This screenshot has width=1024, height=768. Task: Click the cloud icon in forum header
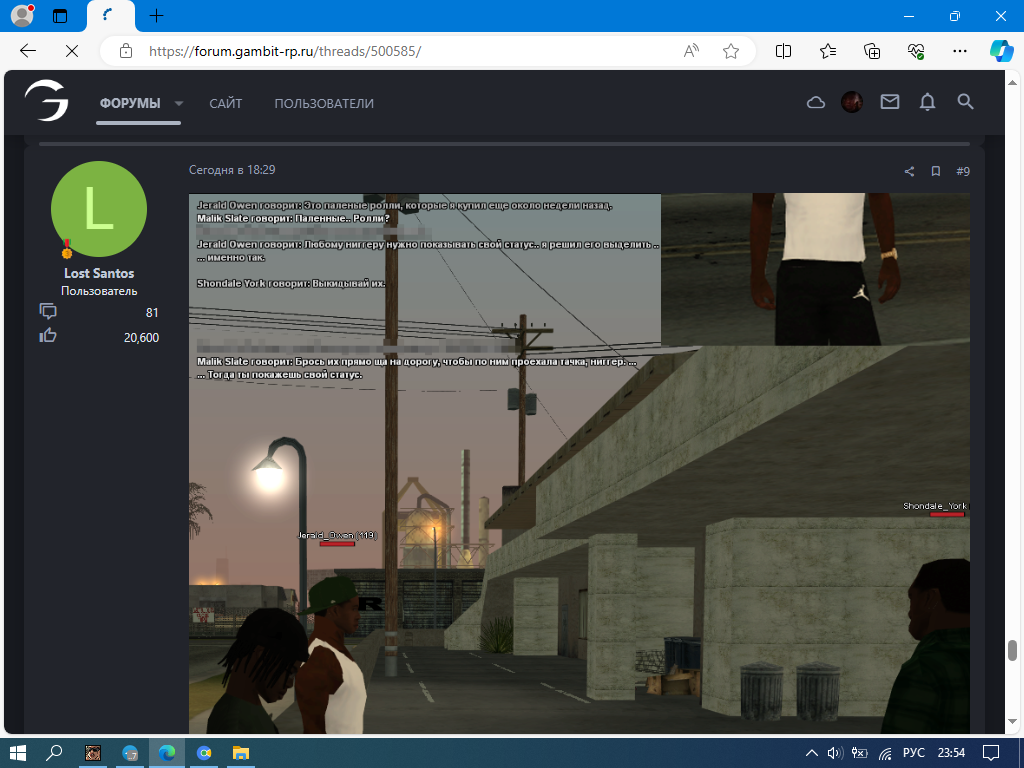tap(816, 102)
